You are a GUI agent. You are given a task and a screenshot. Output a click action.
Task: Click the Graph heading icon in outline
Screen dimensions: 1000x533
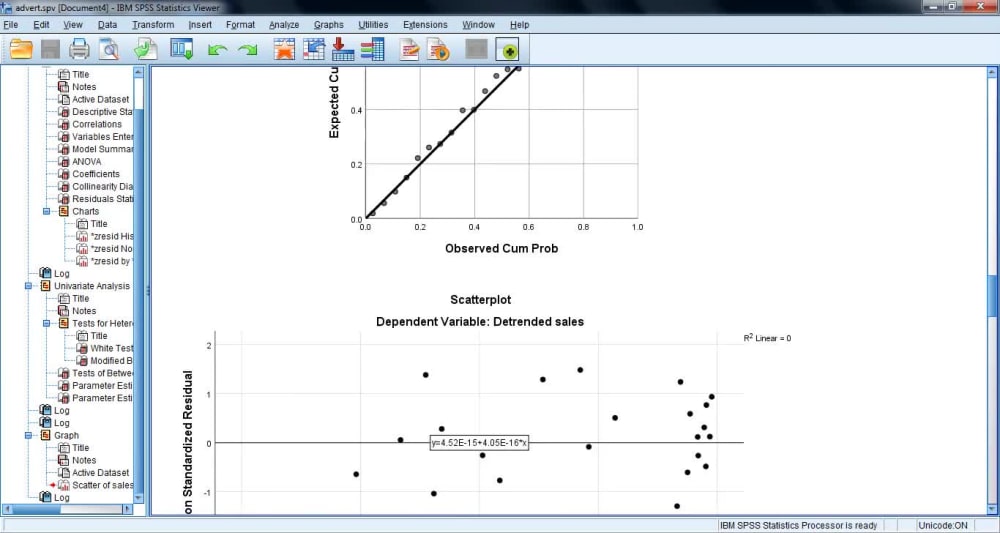(x=45, y=435)
